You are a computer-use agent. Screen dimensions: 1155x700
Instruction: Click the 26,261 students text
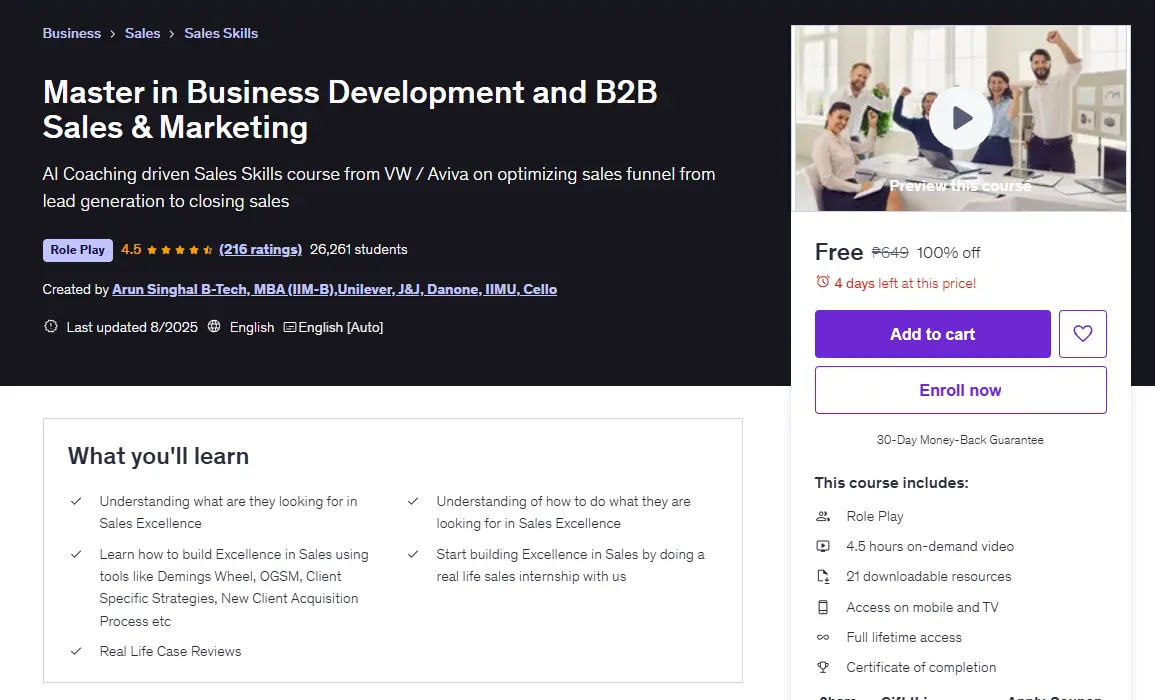point(359,249)
